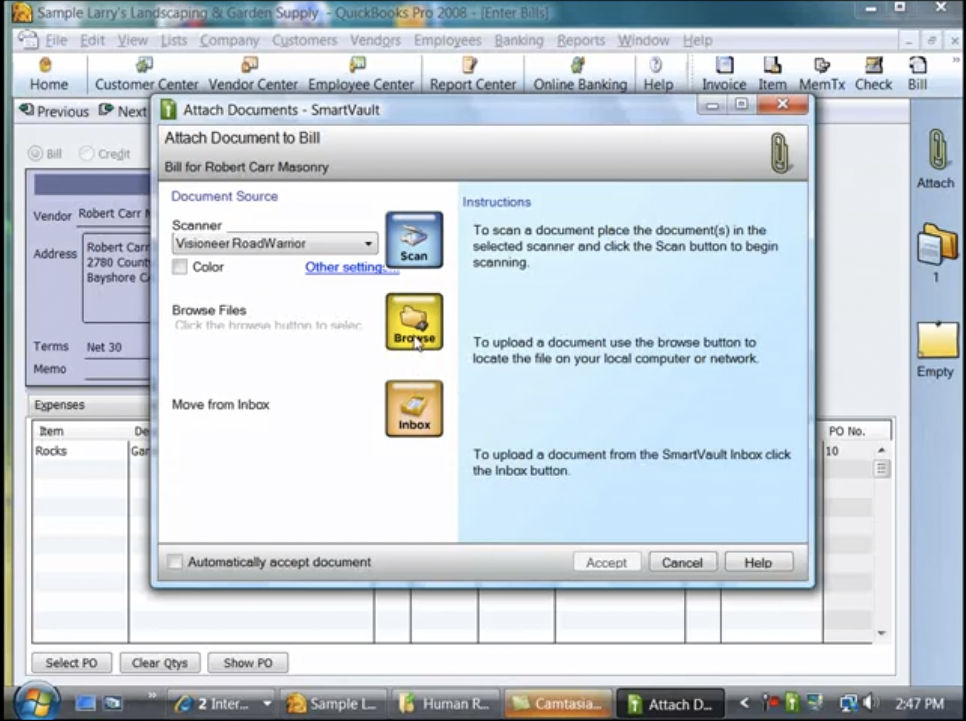This screenshot has height=721, width=966.
Task: Enable the Color scanning checkbox
Action: [180, 267]
